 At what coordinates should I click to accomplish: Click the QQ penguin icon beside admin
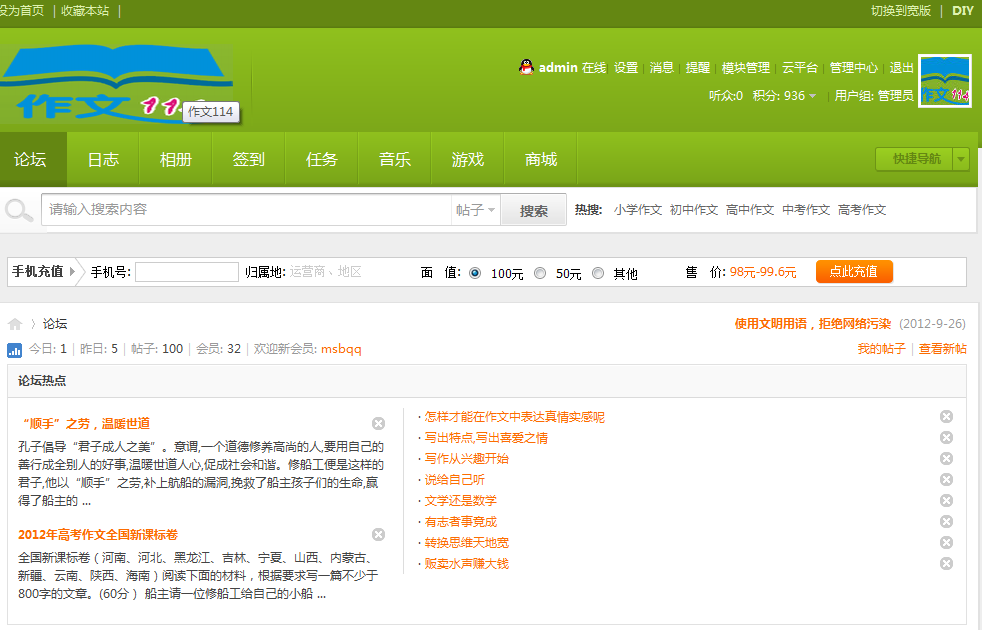(526, 67)
